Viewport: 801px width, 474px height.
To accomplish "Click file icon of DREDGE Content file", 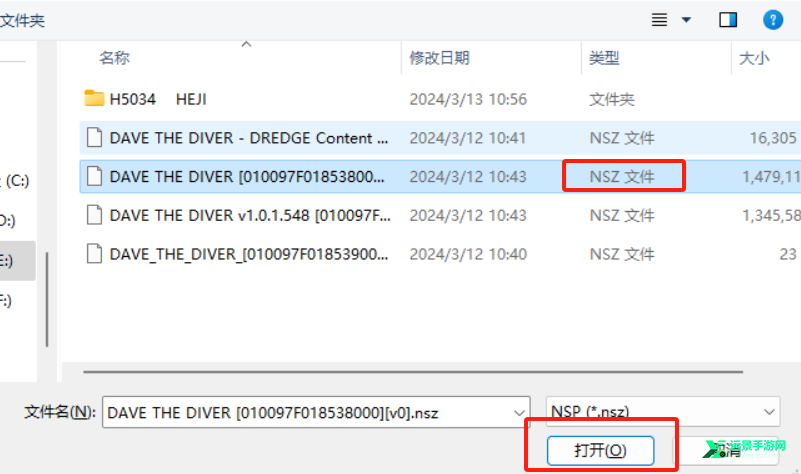I will (x=94, y=137).
